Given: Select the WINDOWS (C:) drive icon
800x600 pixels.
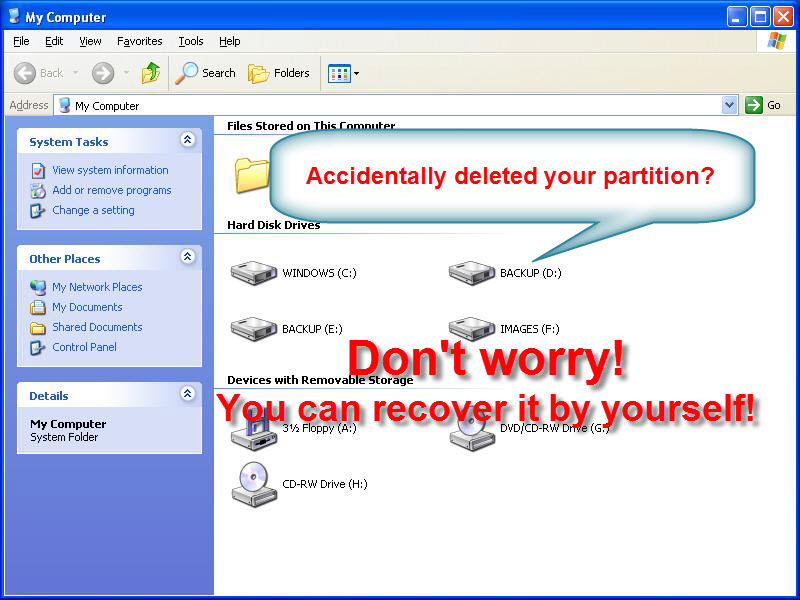Looking at the screenshot, I should click(x=254, y=273).
